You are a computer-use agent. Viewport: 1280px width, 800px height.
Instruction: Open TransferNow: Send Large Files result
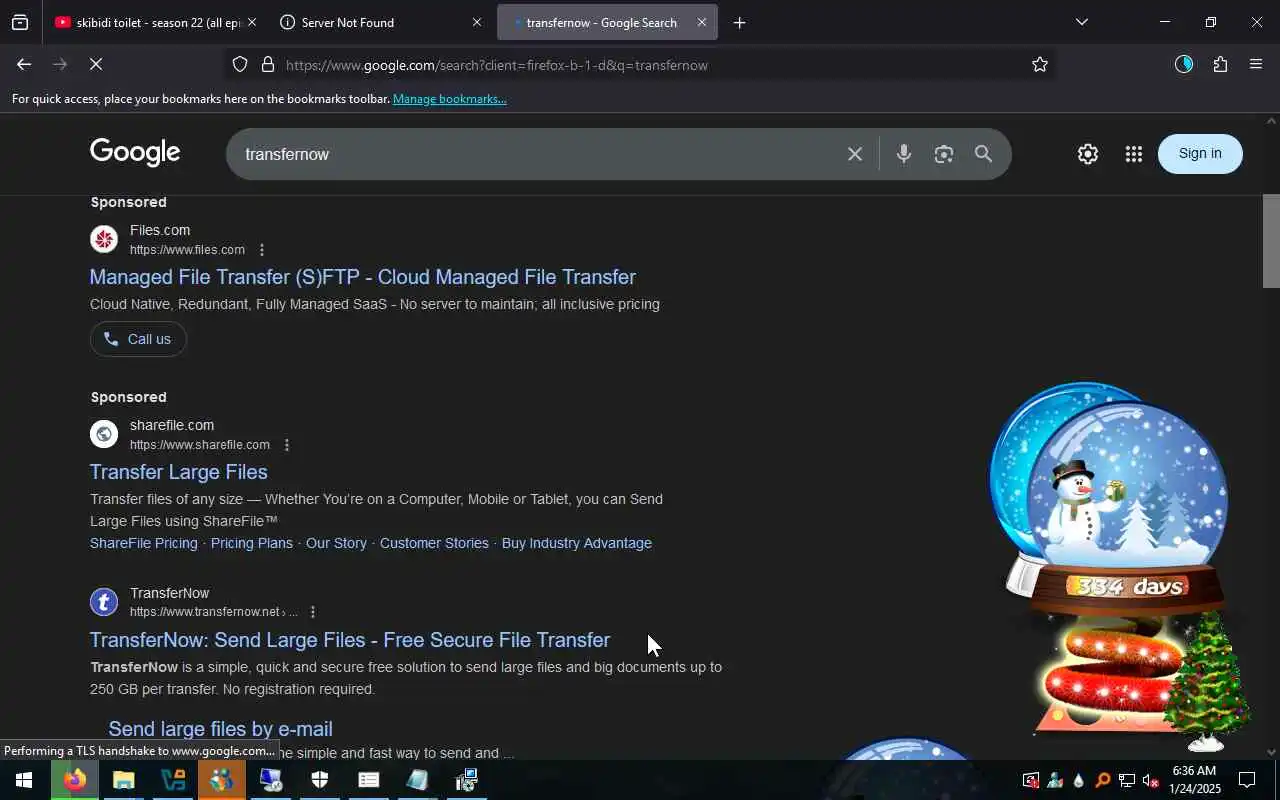tap(350, 640)
